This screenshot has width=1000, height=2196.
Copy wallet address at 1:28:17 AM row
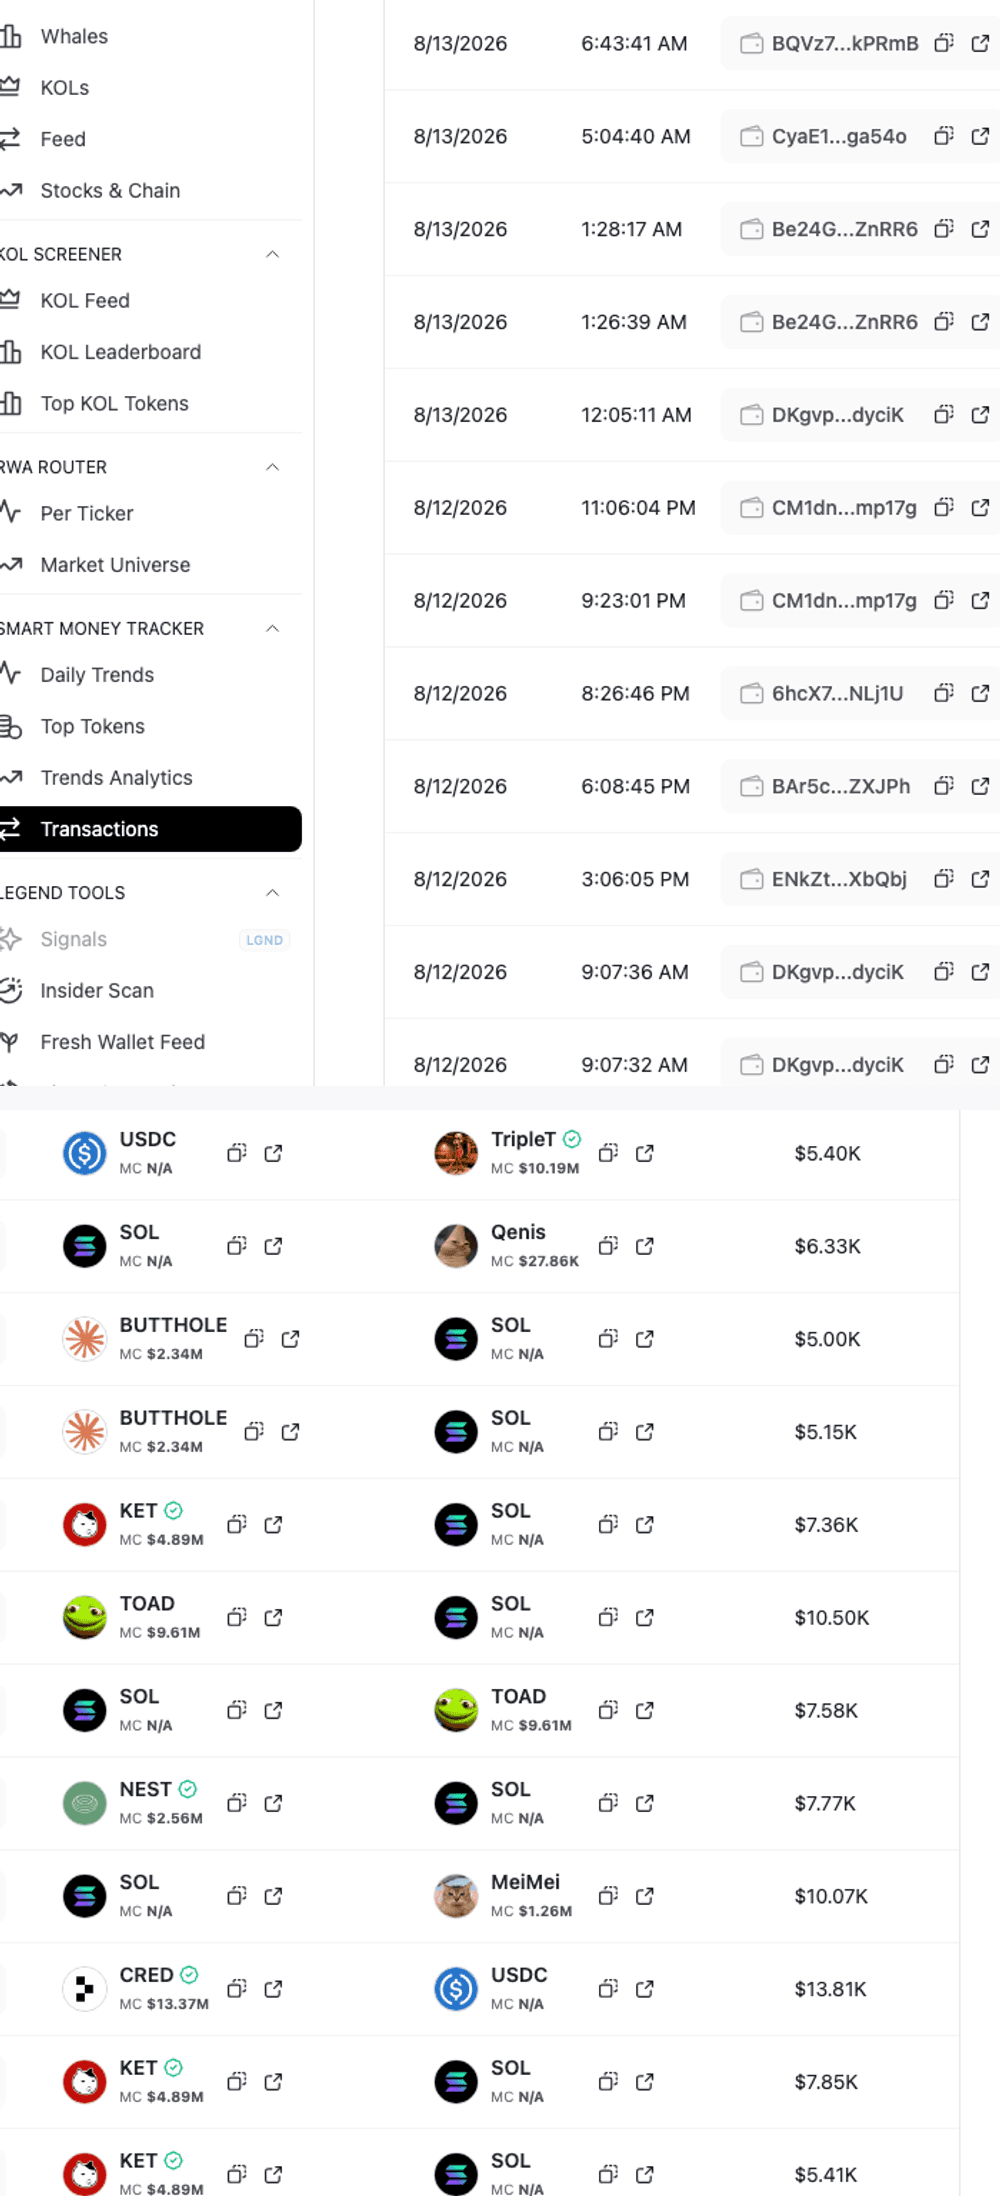[x=943, y=229]
